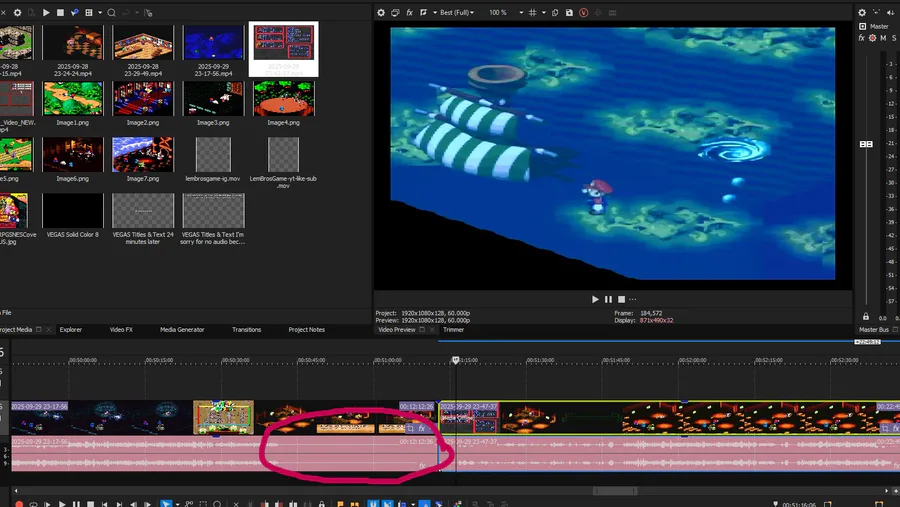Screen dimensions: 900x507
Task: Select lembrosgame-ig.mov media item
Action: (x=213, y=154)
